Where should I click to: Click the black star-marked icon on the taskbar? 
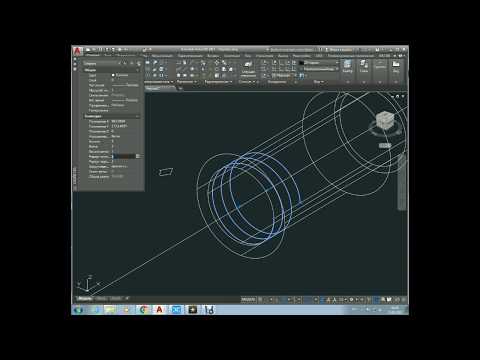(193, 310)
